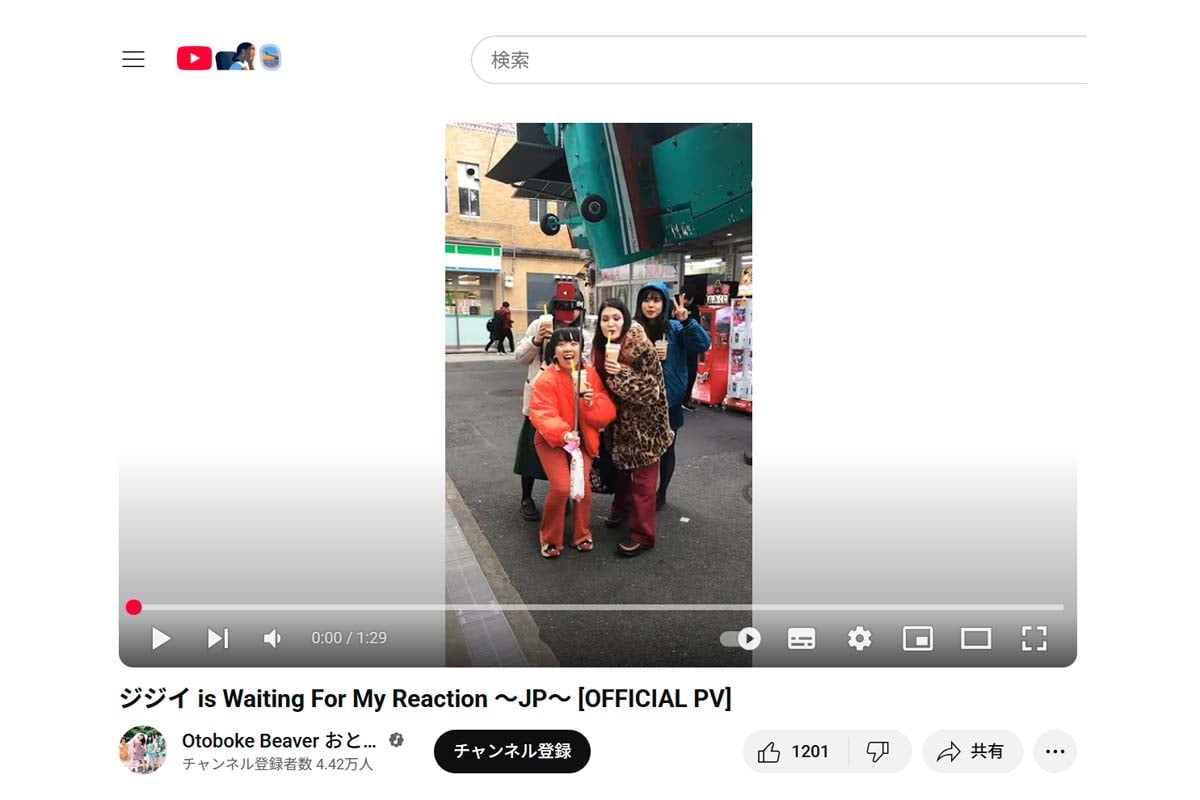This screenshot has height=800, width=1200.
Task: Click the video title text
Action: click(x=425, y=698)
